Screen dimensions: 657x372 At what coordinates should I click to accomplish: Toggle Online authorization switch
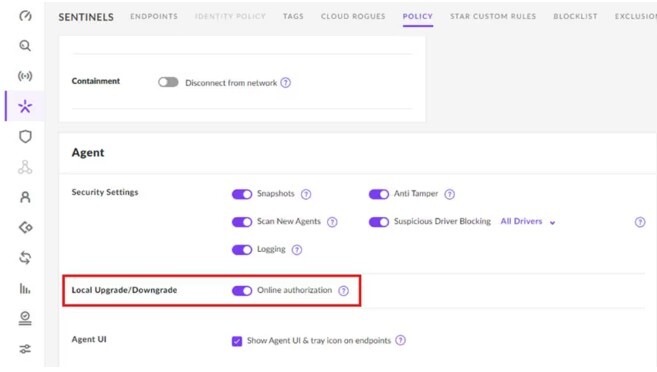click(x=242, y=290)
